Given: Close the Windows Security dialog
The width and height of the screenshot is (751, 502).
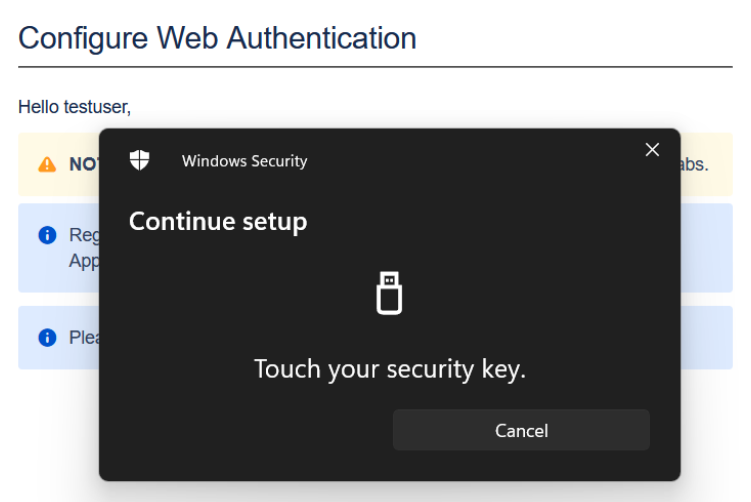Looking at the screenshot, I should (x=652, y=150).
